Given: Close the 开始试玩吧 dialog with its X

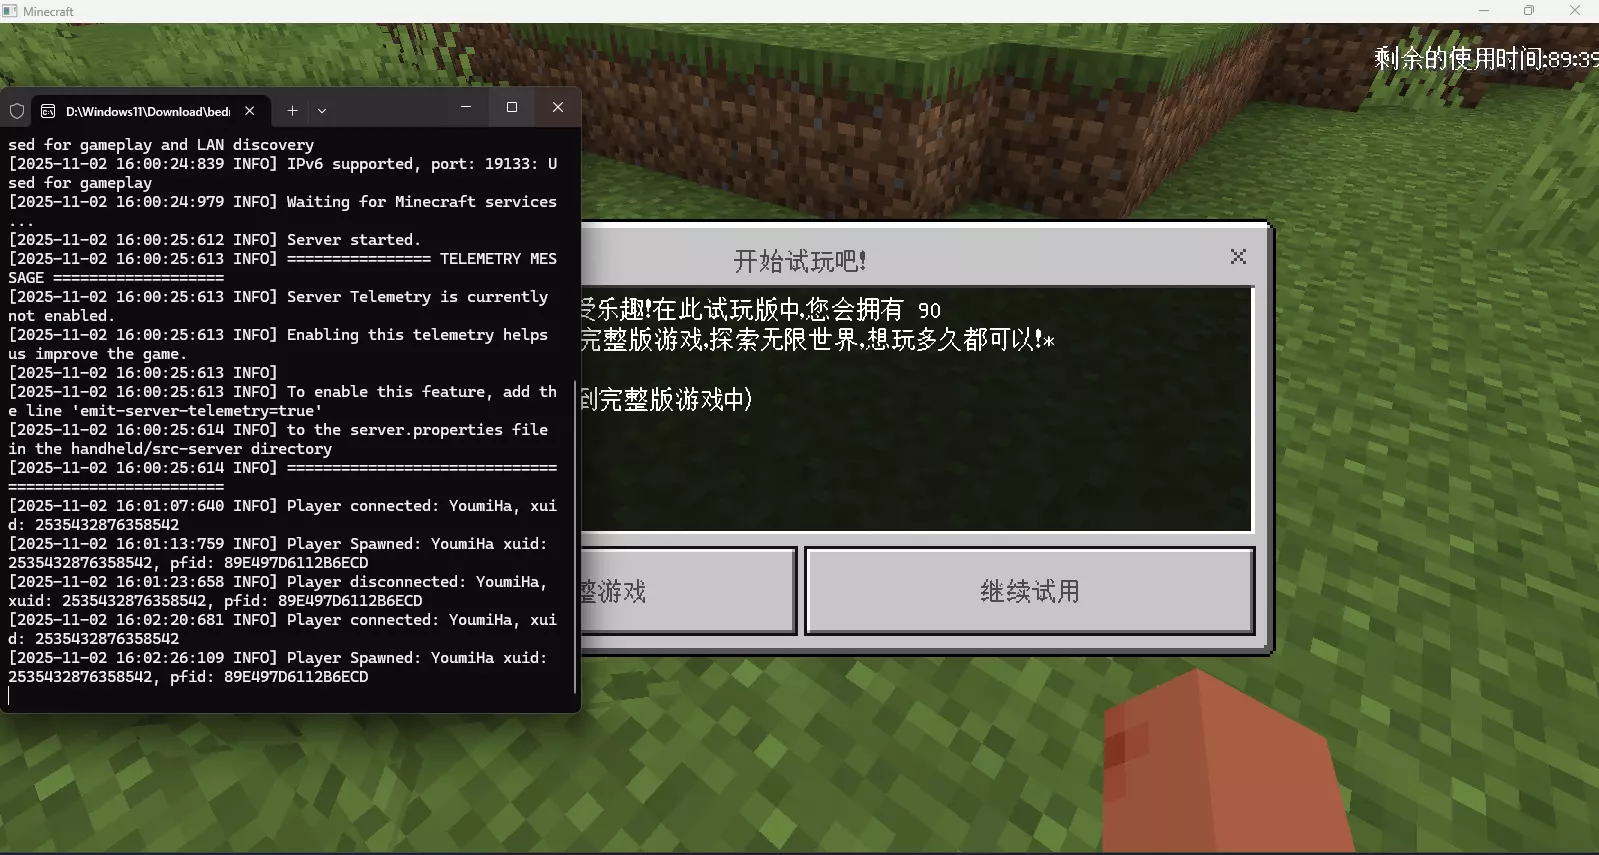Looking at the screenshot, I should [x=1238, y=257].
